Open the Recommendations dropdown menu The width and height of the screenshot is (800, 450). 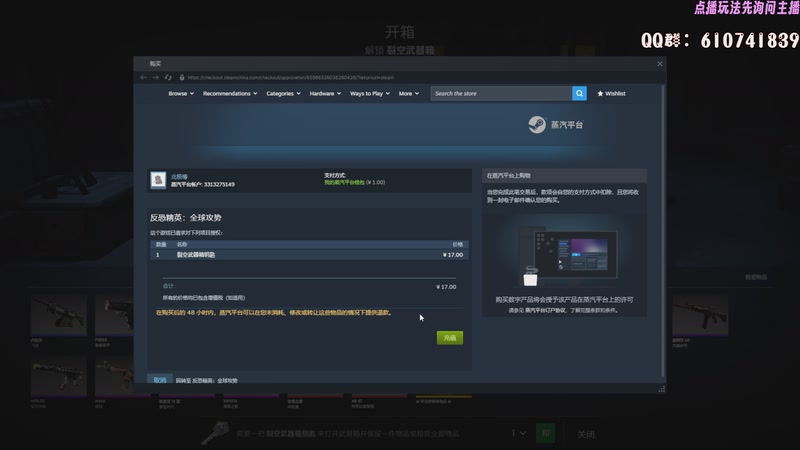click(x=230, y=93)
